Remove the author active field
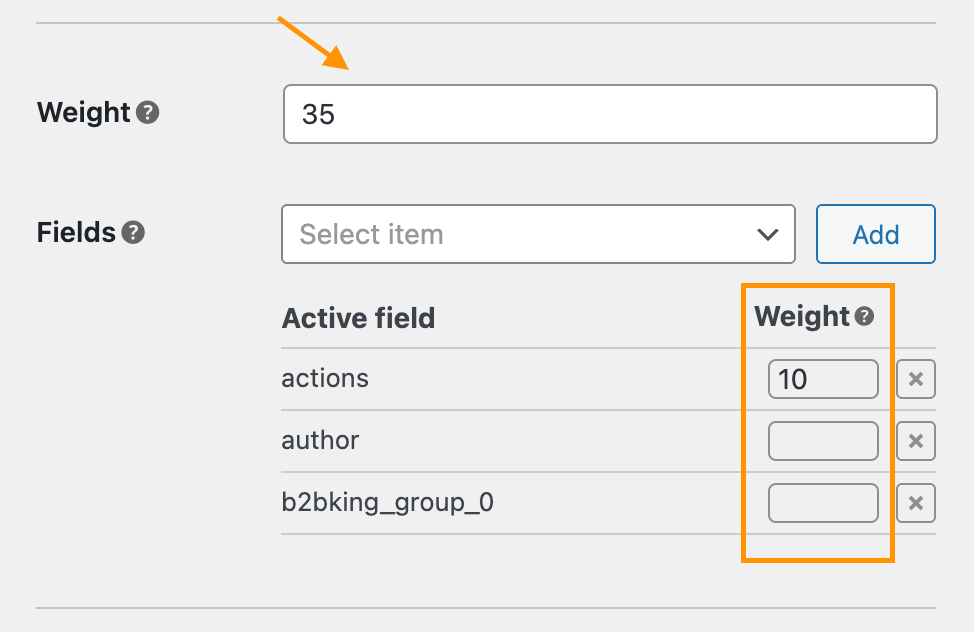Viewport: 974px width, 632px height. [916, 441]
